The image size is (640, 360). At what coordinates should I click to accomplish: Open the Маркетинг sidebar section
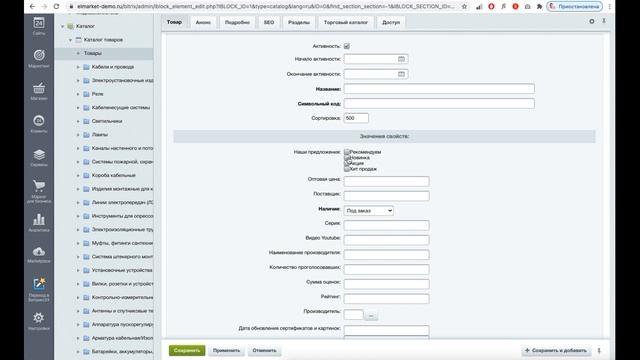(39, 58)
